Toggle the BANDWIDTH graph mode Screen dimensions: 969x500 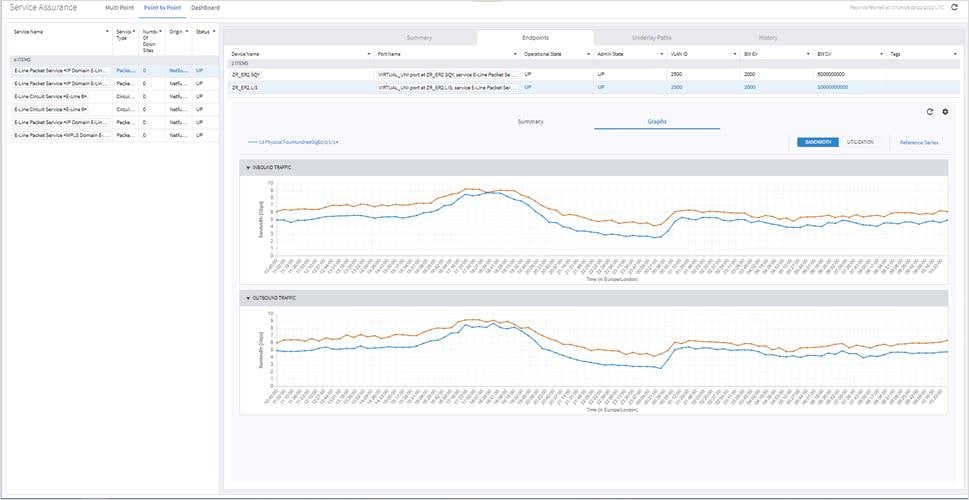click(818, 142)
